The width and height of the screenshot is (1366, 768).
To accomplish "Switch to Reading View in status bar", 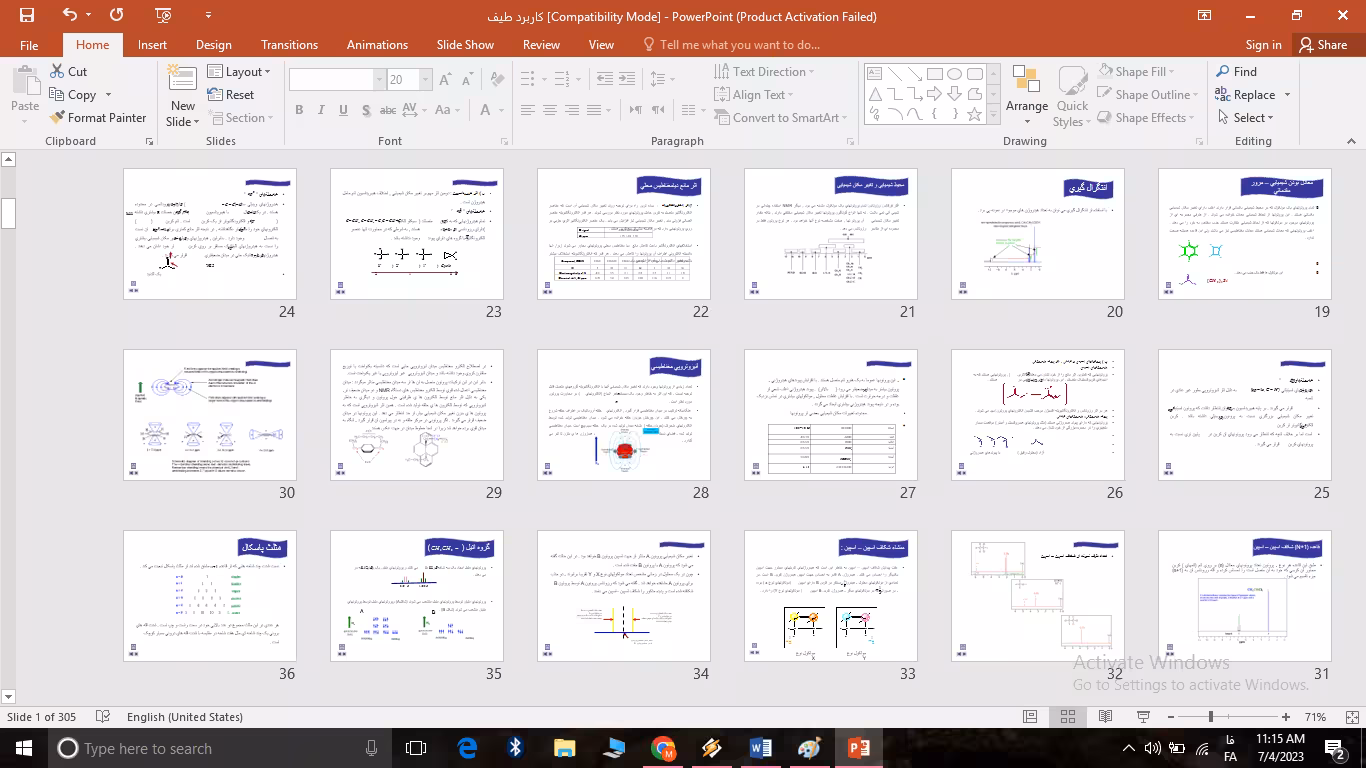I will 1105,717.
